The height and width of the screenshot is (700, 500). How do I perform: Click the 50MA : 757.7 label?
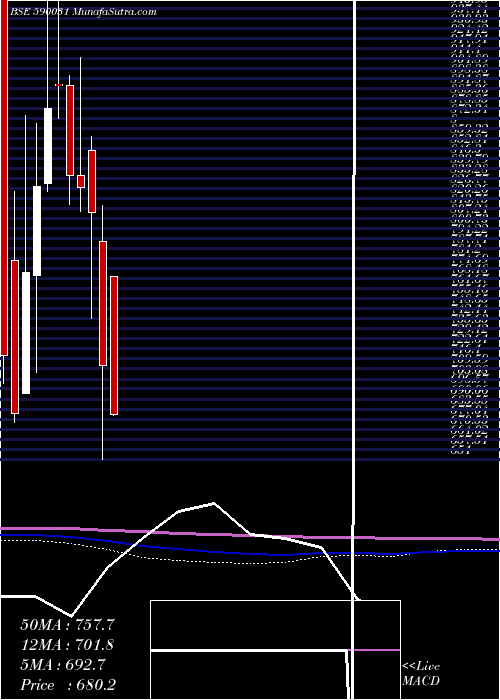tap(67, 625)
